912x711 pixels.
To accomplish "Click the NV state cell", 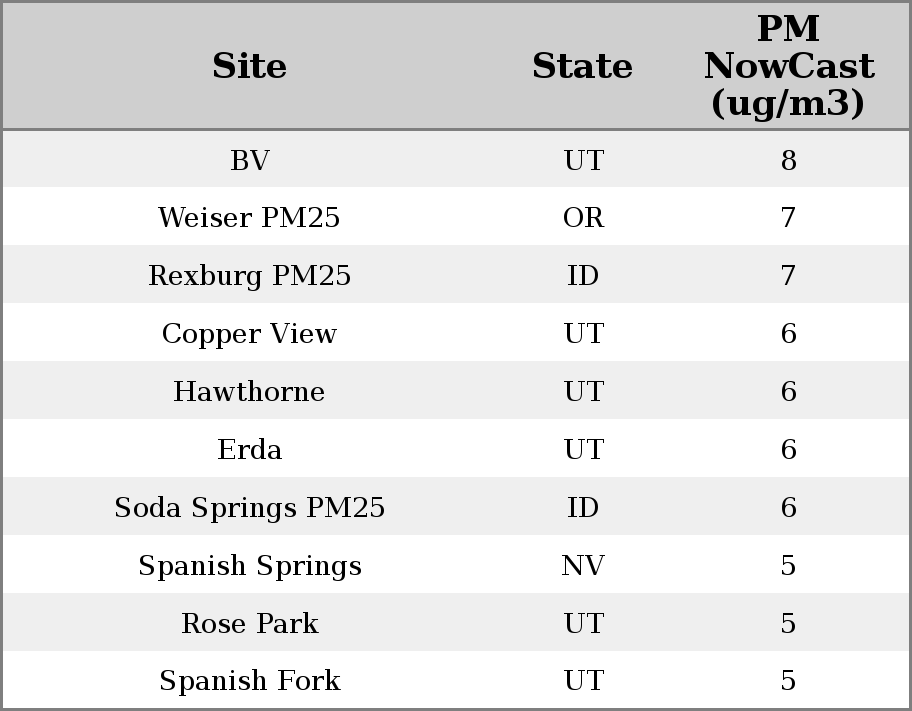I will (583, 566).
